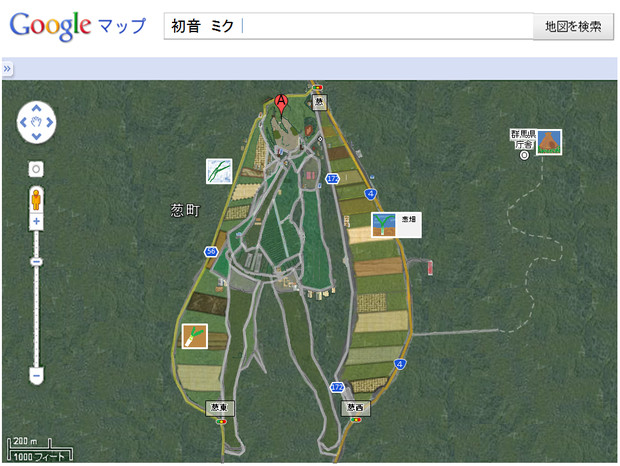
Task: Pan the map up with arrow
Action: tap(36, 108)
